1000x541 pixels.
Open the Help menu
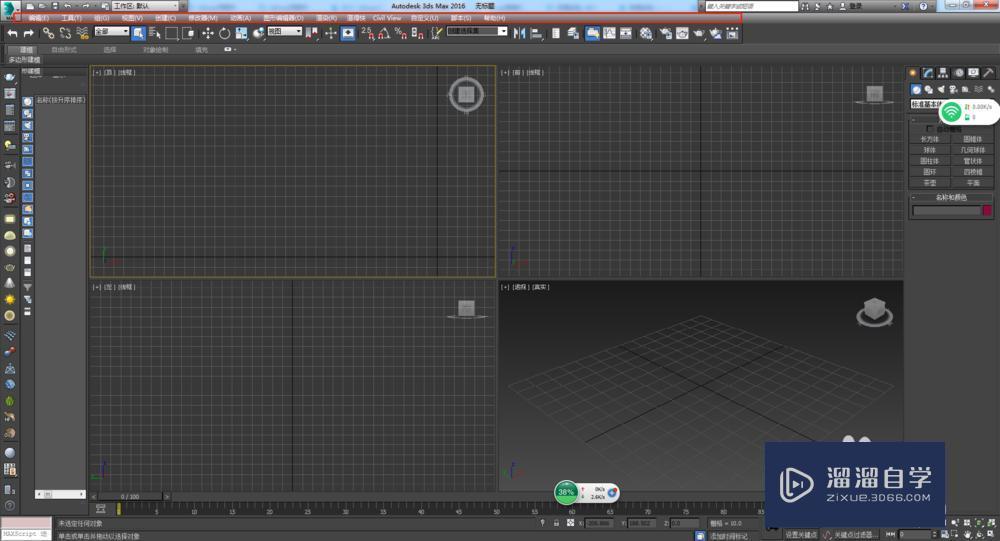[x=494, y=18]
